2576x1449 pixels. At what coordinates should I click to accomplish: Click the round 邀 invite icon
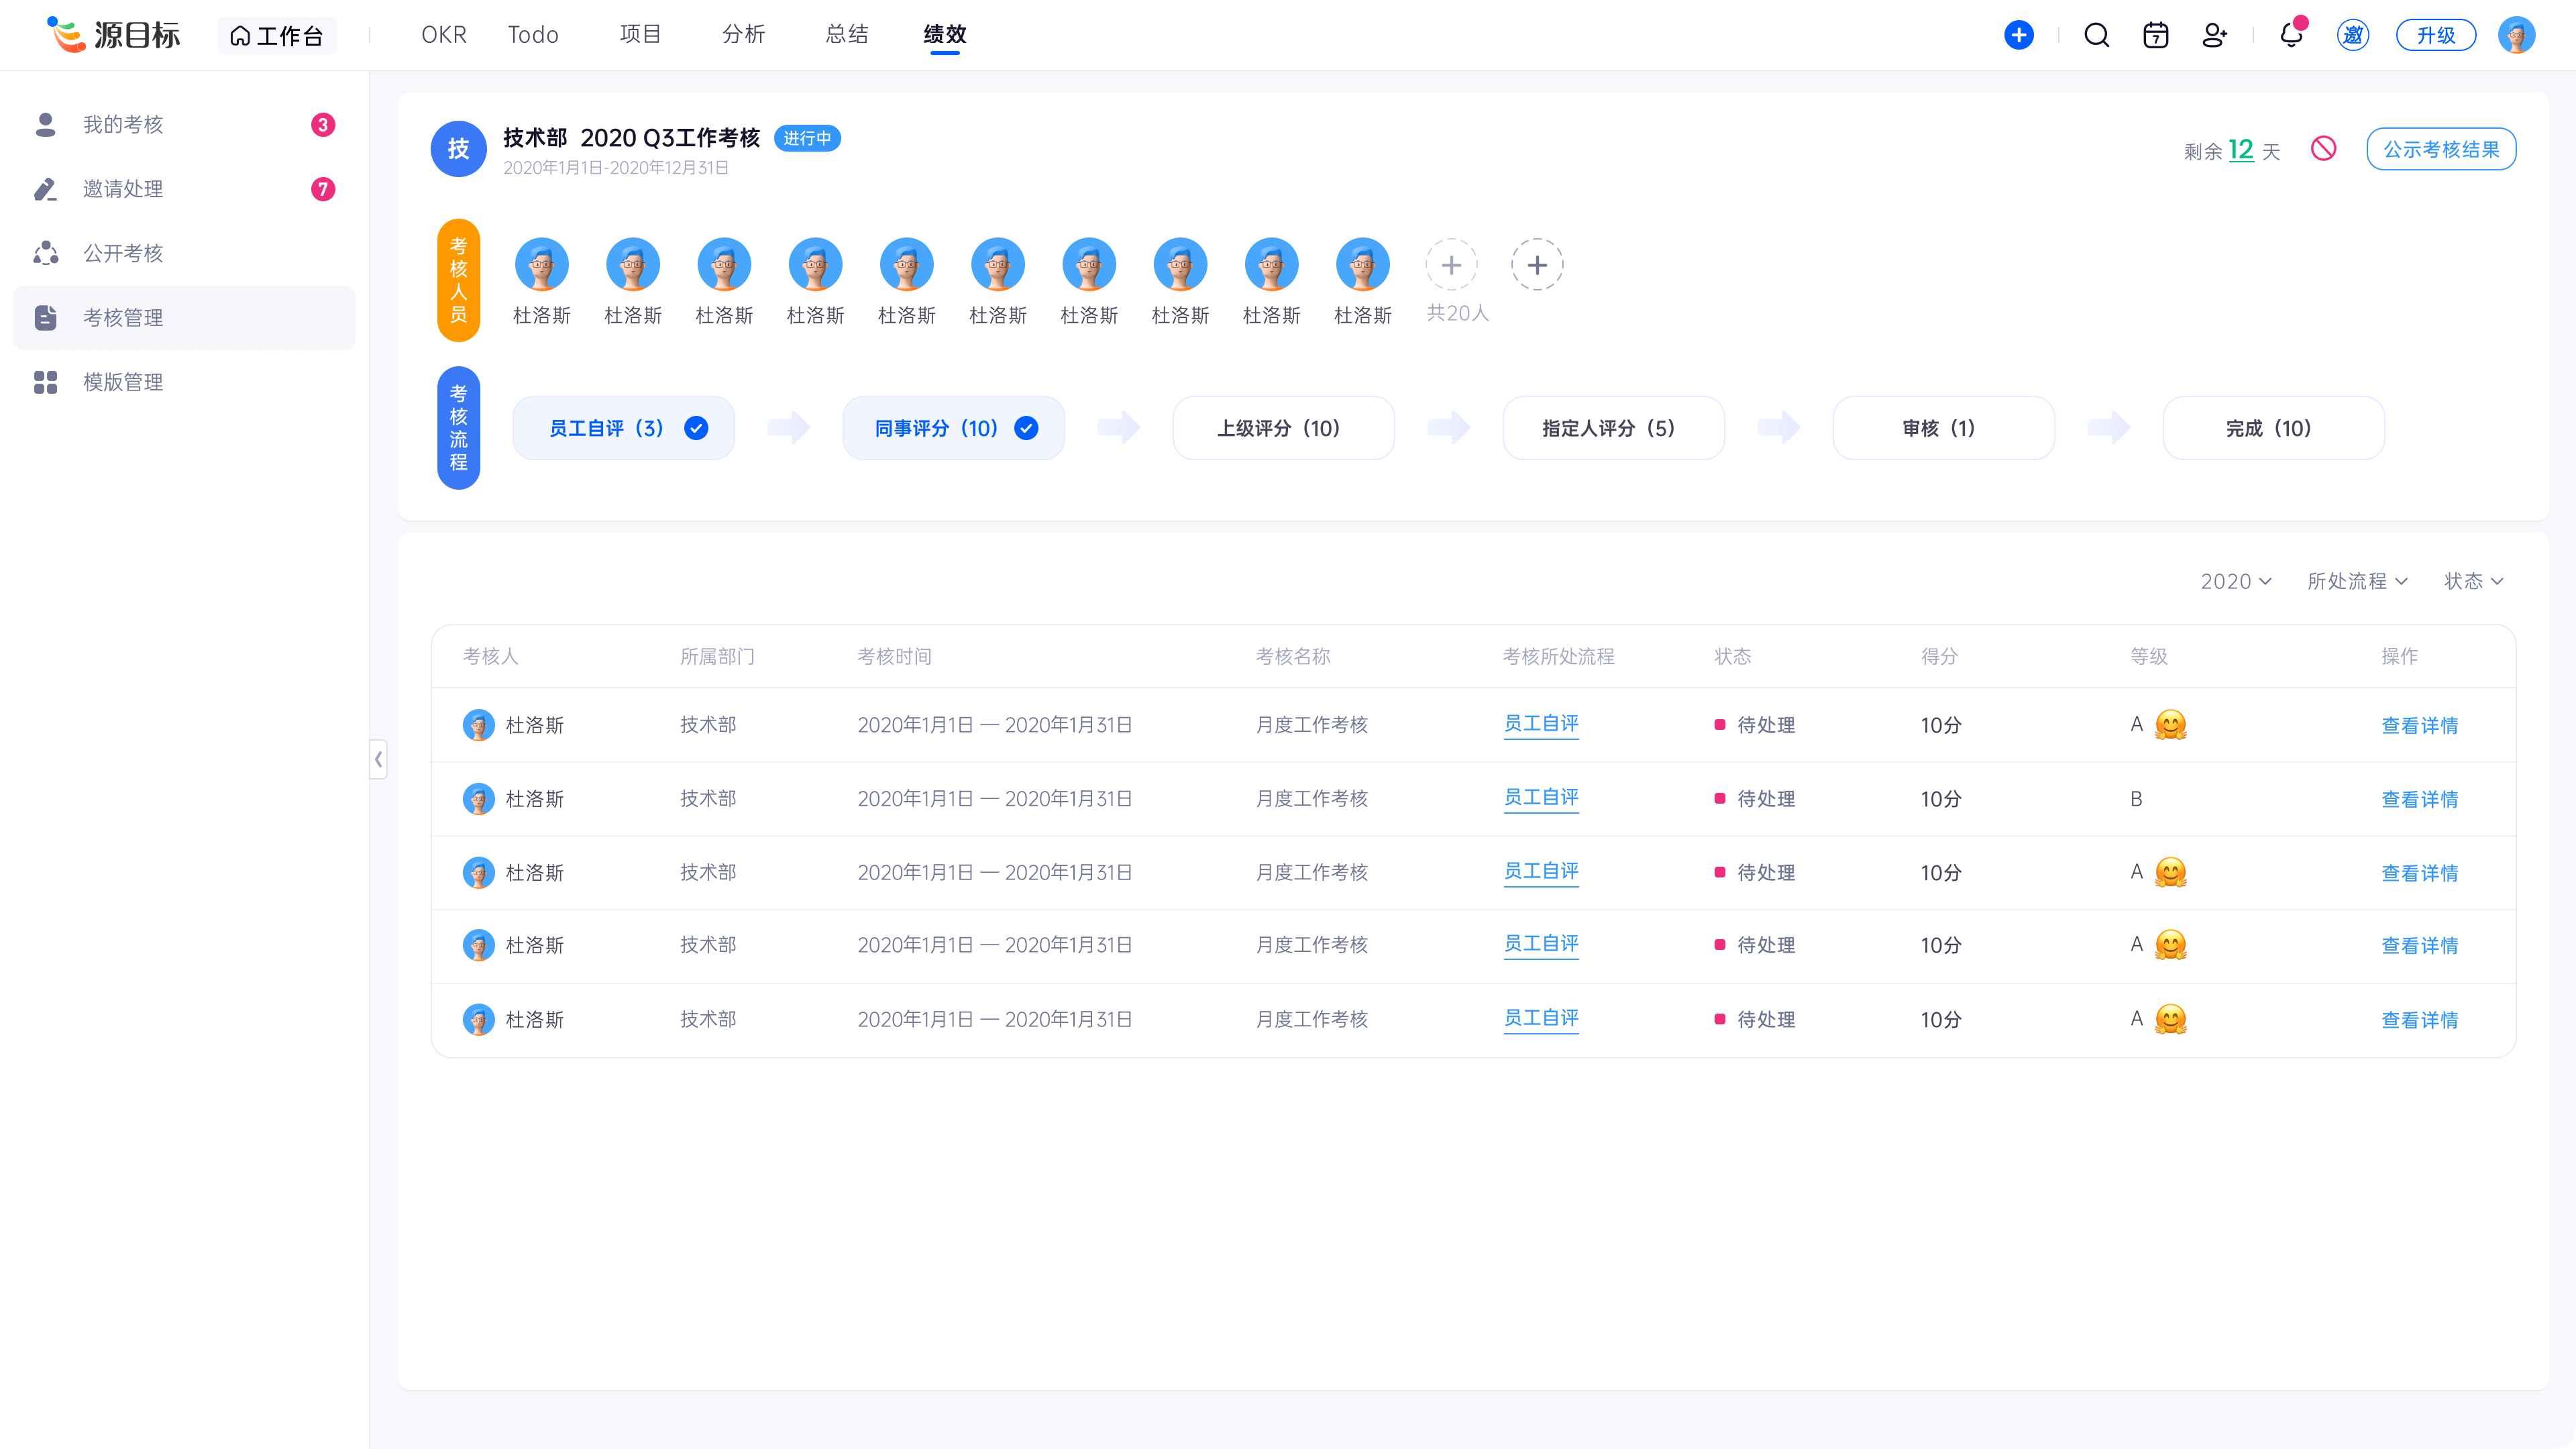tap(2352, 35)
